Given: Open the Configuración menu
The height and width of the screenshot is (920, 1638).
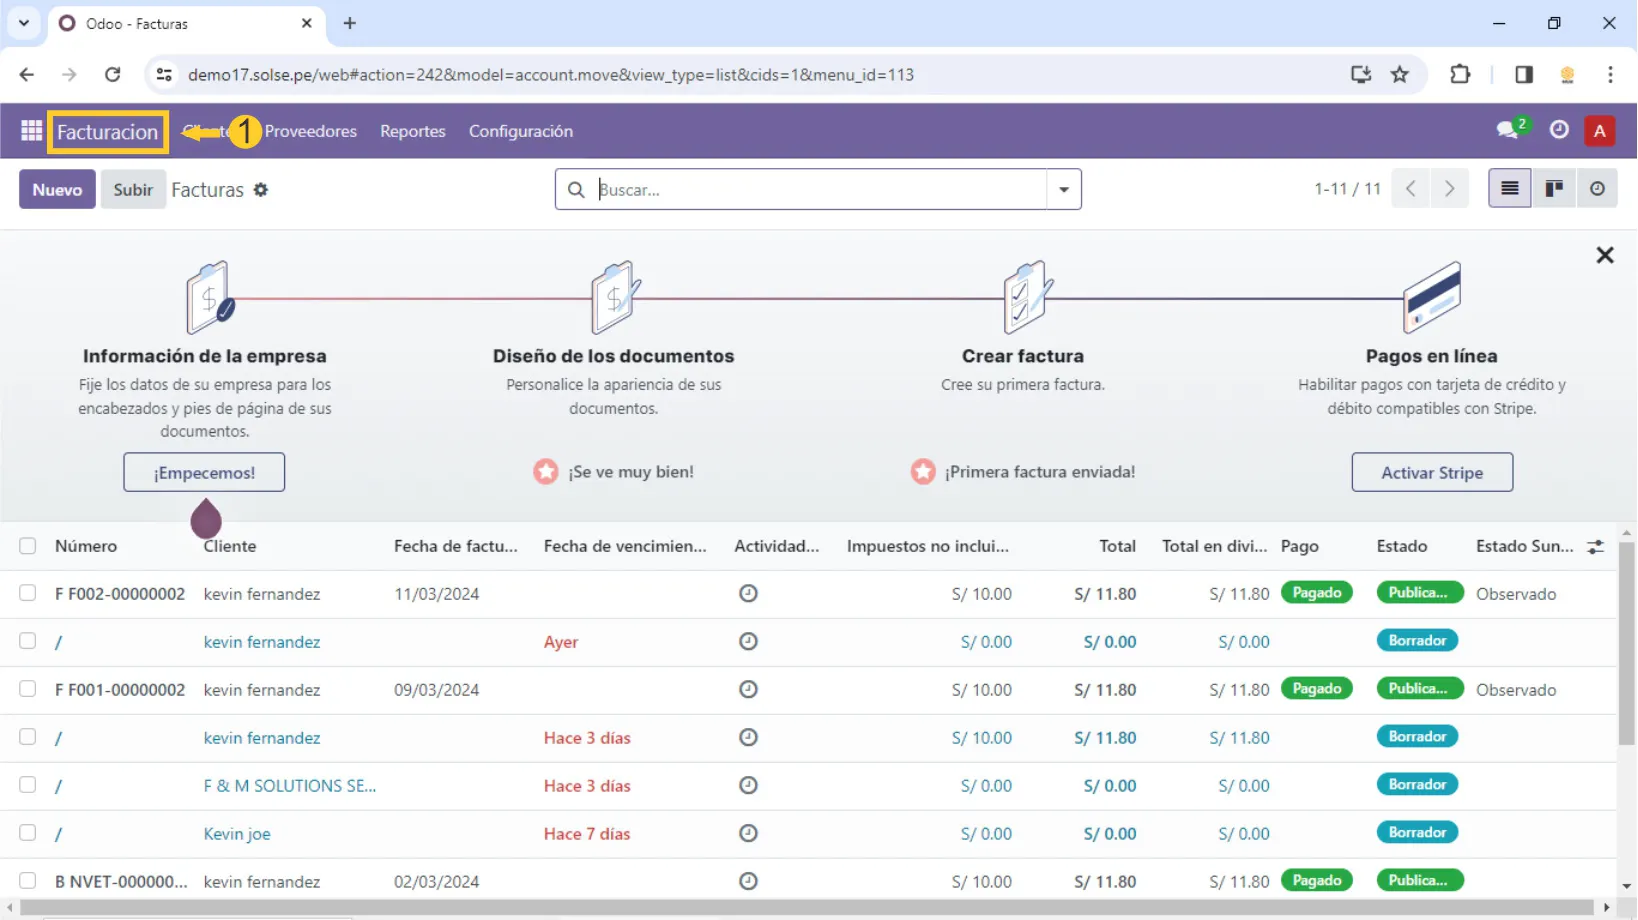Looking at the screenshot, I should 520,131.
